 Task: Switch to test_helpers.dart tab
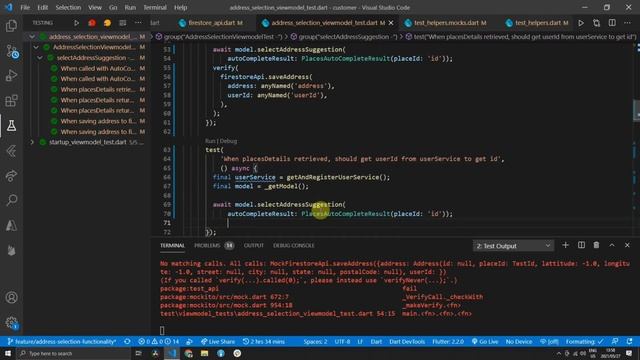(x=537, y=23)
